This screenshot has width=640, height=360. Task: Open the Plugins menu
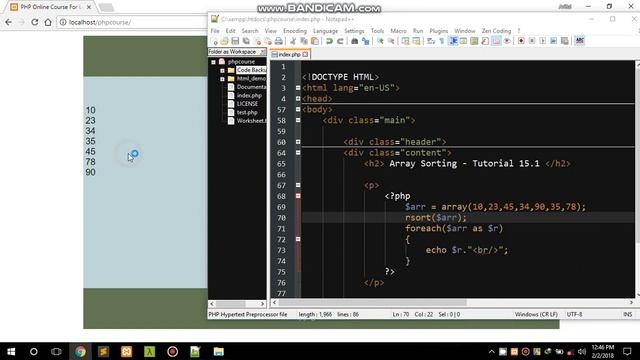[439, 31]
